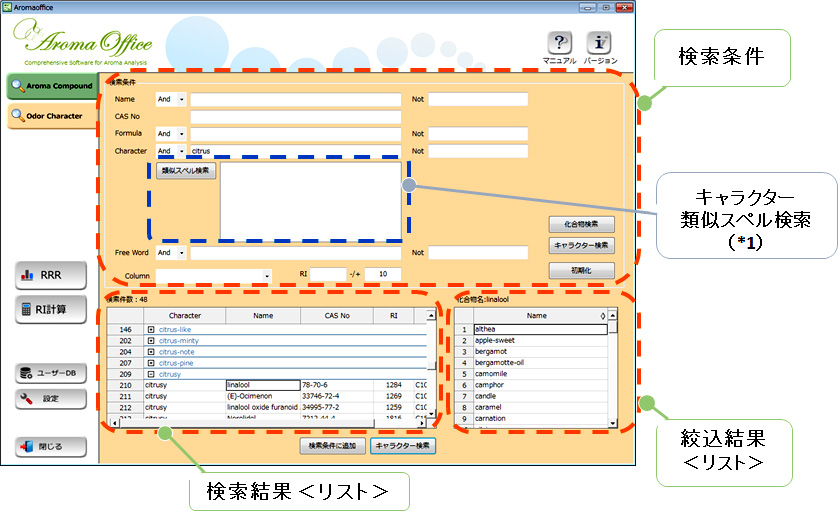Expand the citrus-pine row
The image size is (838, 511).
151,363
